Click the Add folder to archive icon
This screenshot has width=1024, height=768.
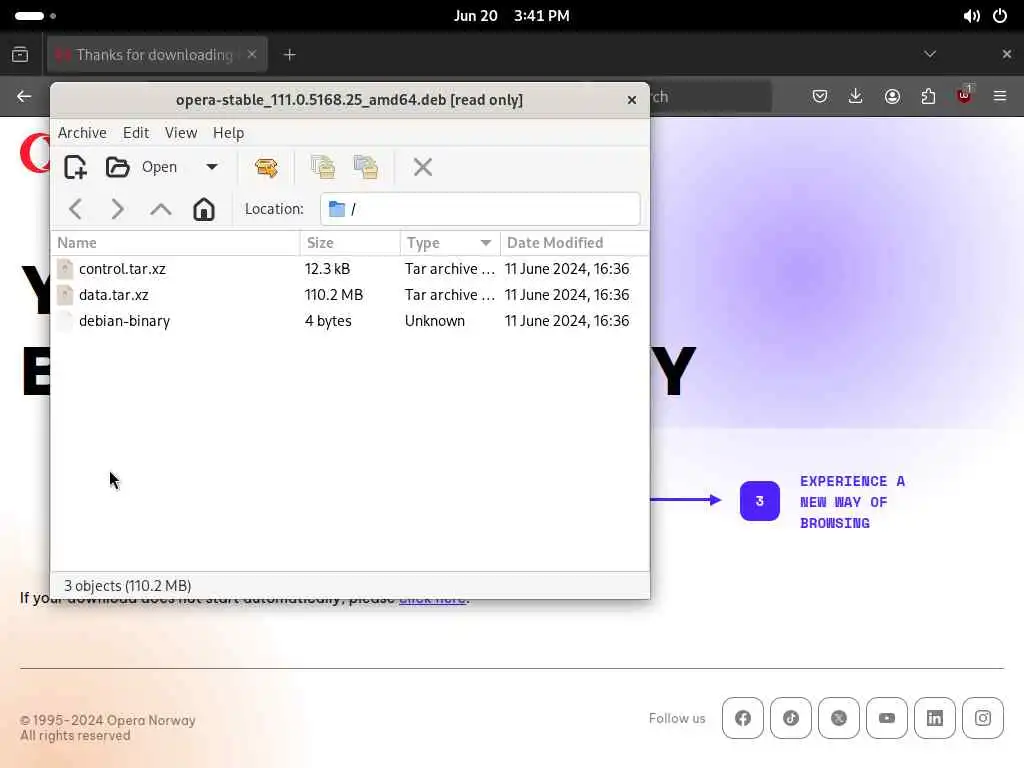click(366, 167)
